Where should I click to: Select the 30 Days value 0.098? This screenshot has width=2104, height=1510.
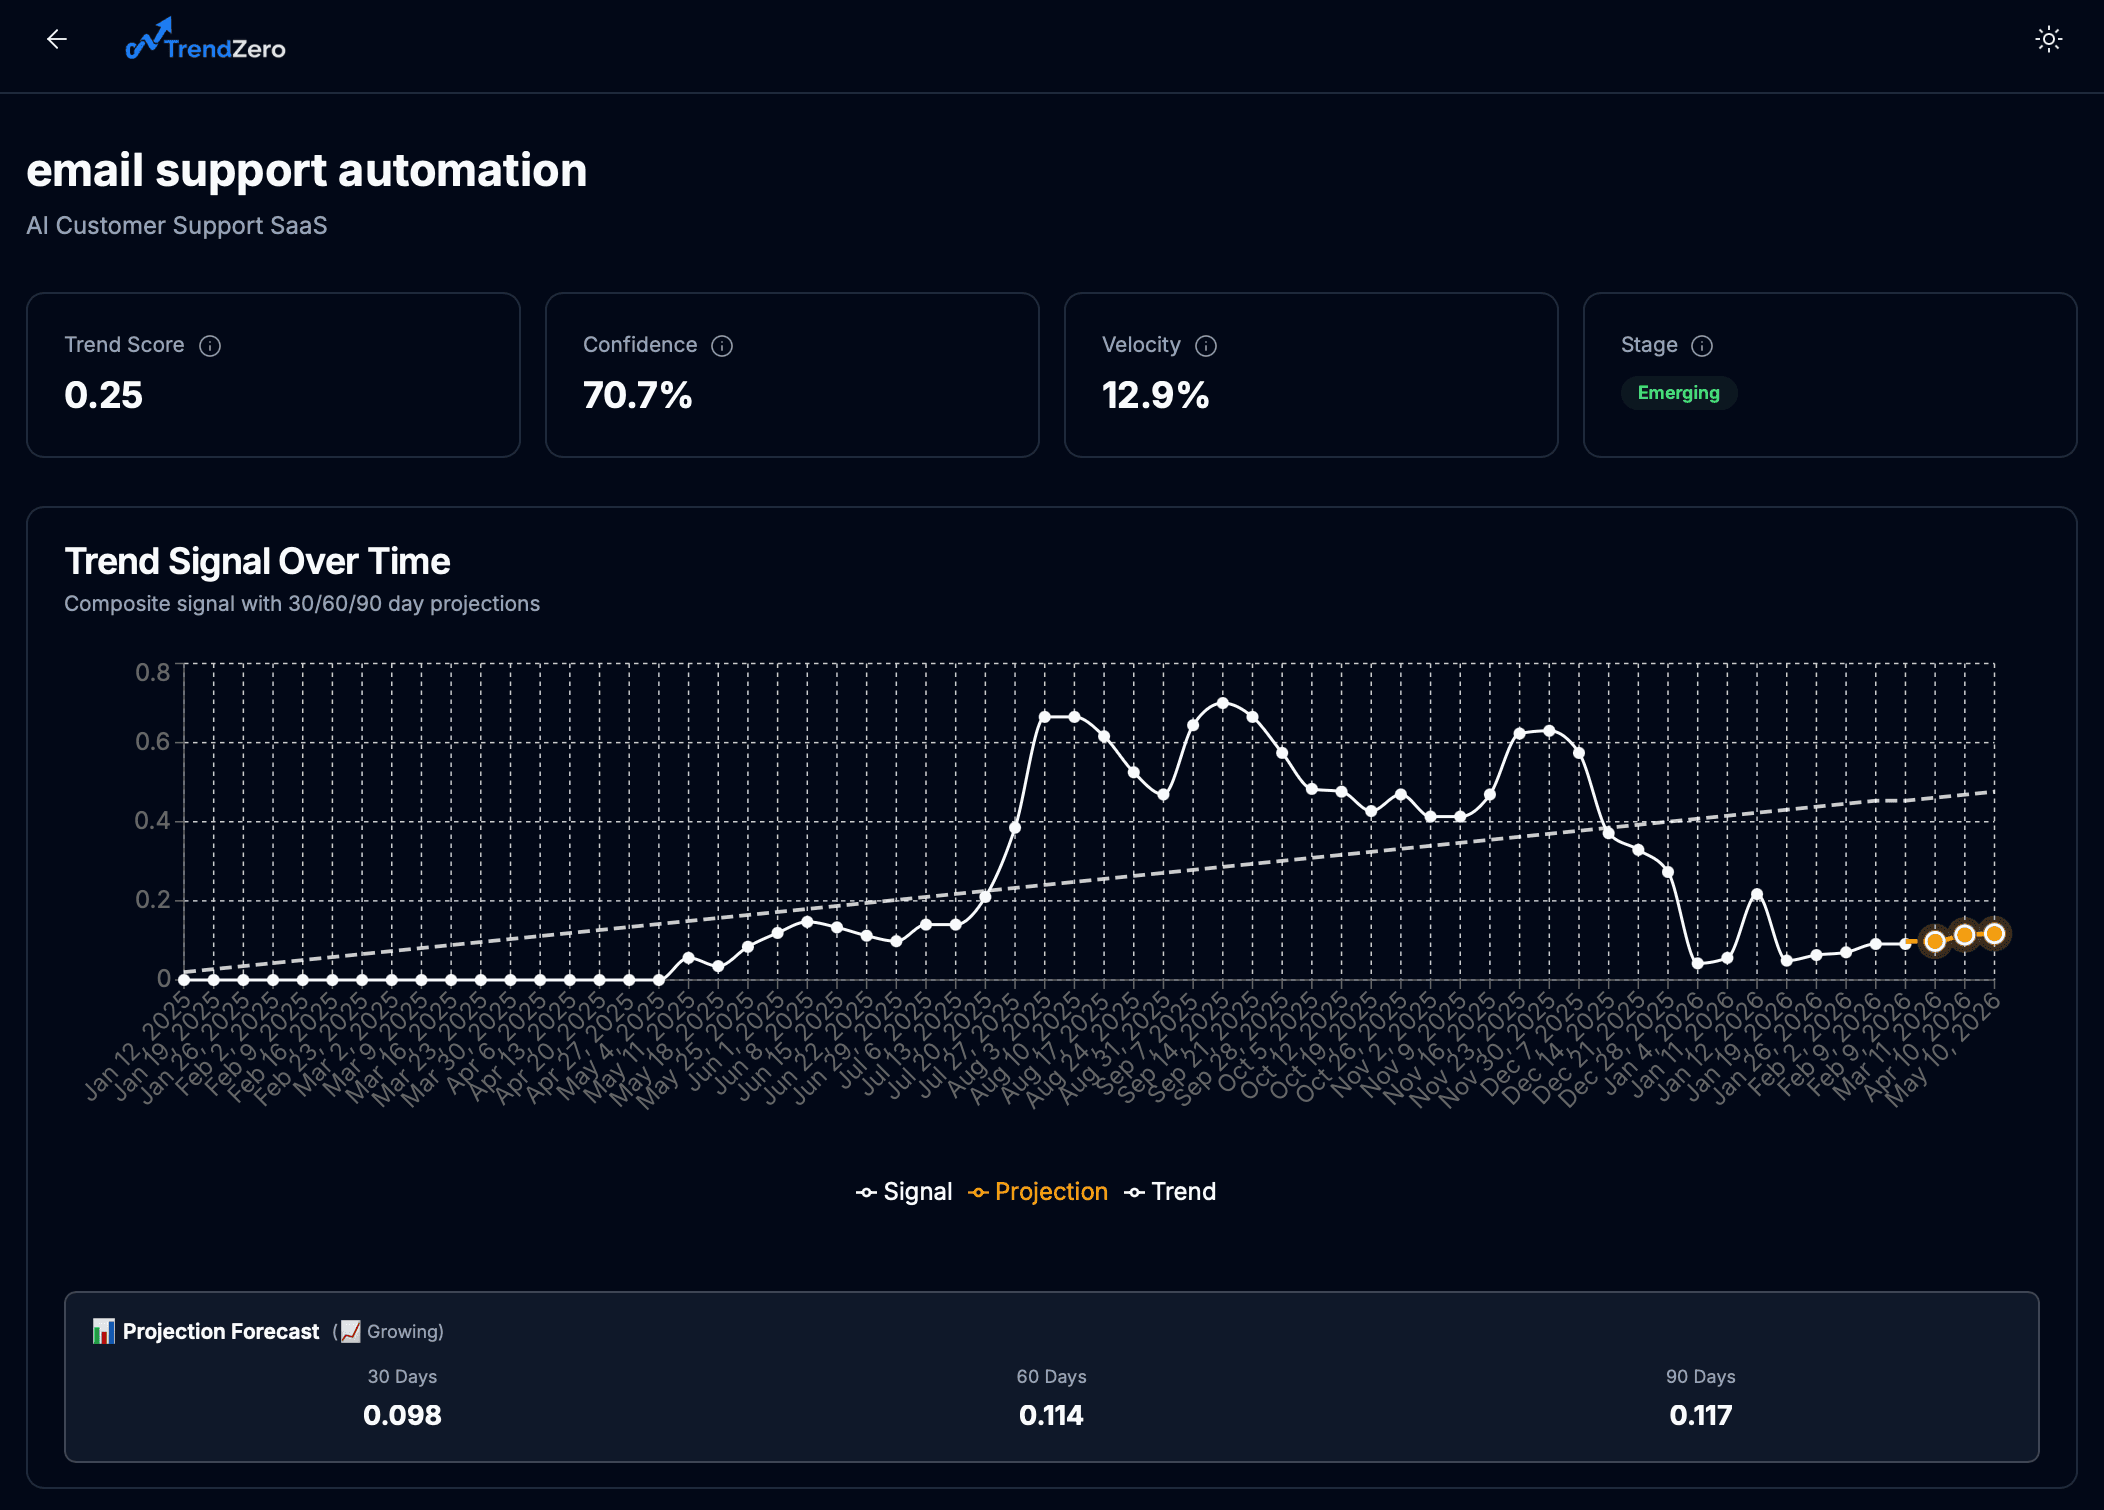click(402, 1415)
